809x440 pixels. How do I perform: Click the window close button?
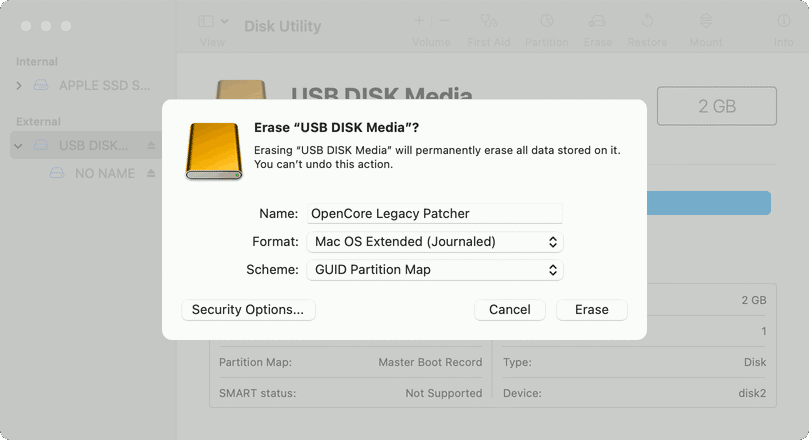[x=26, y=26]
